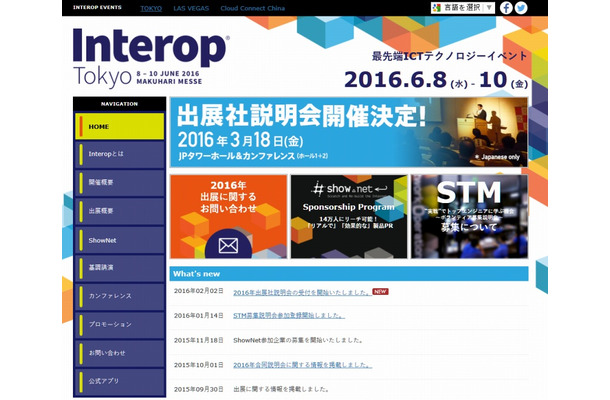
Task: Open 公式アプリ navigation item
Action: click(120, 381)
